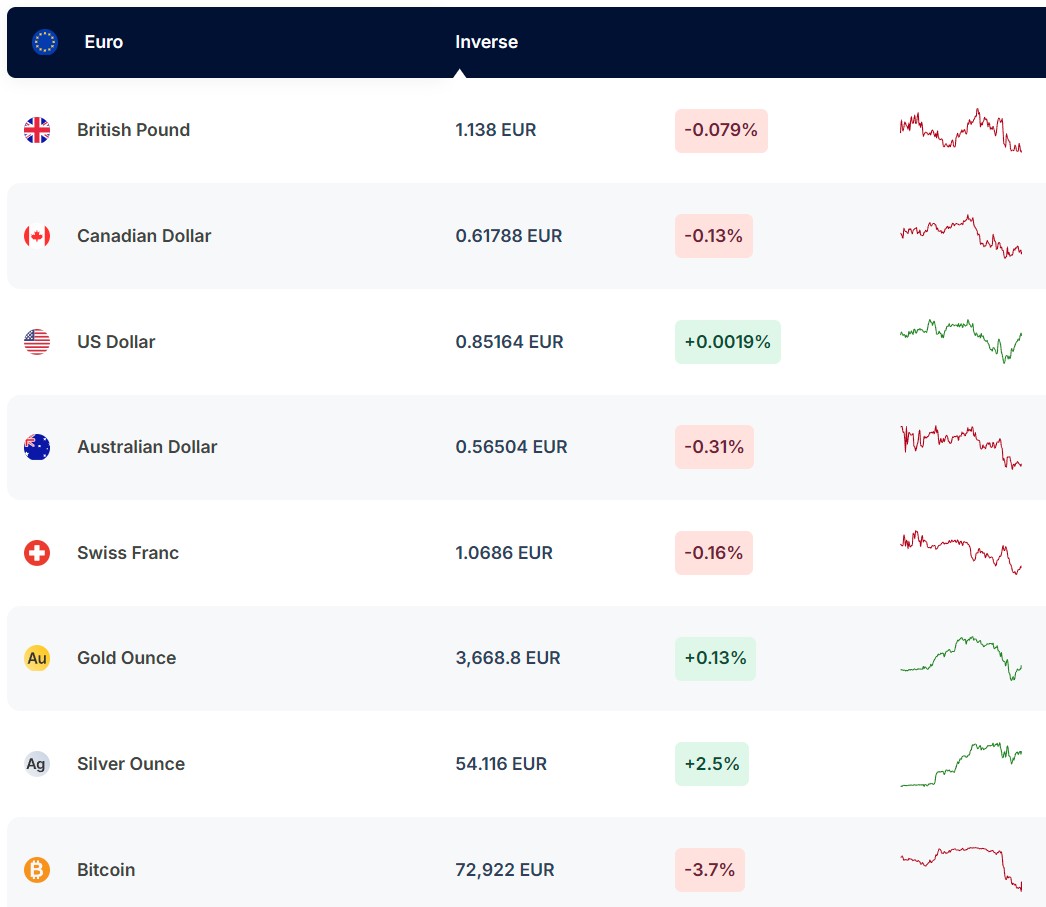1046x907 pixels.
Task: Click the Swiss Franc flag icon
Action: click(x=37, y=553)
